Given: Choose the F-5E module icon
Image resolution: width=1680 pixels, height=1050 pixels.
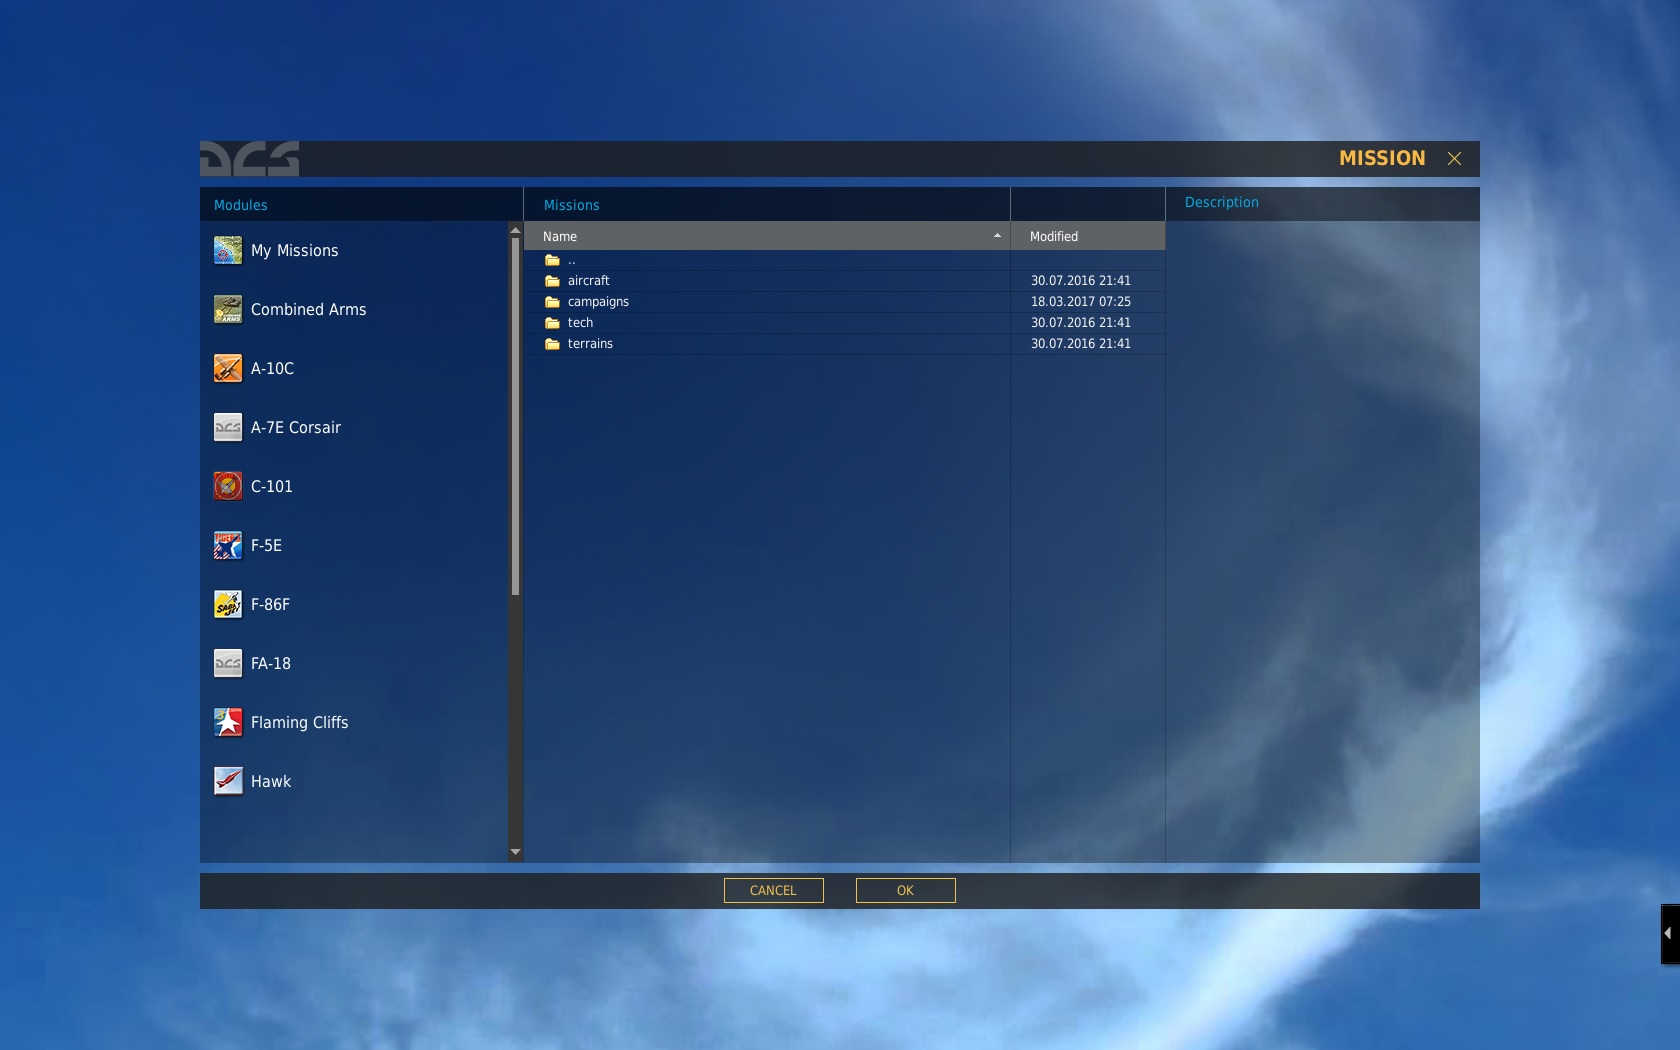Looking at the screenshot, I should tap(228, 545).
